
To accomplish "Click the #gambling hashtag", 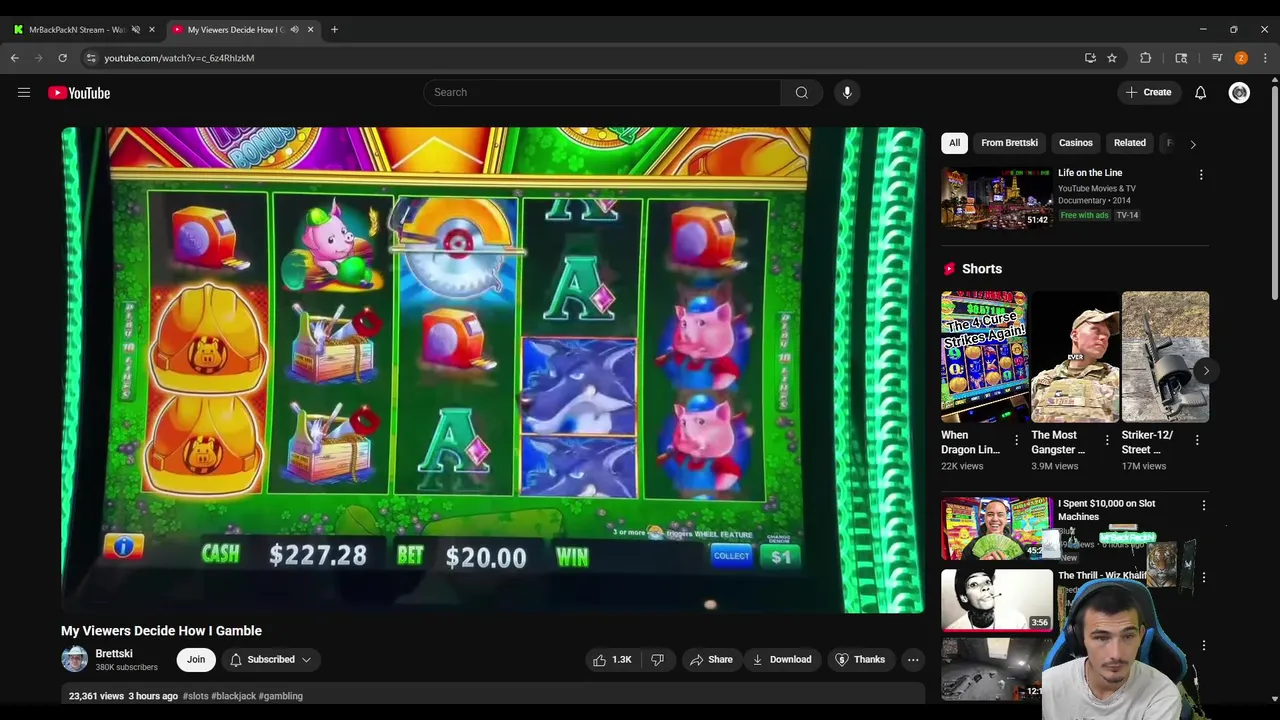I will [281, 696].
